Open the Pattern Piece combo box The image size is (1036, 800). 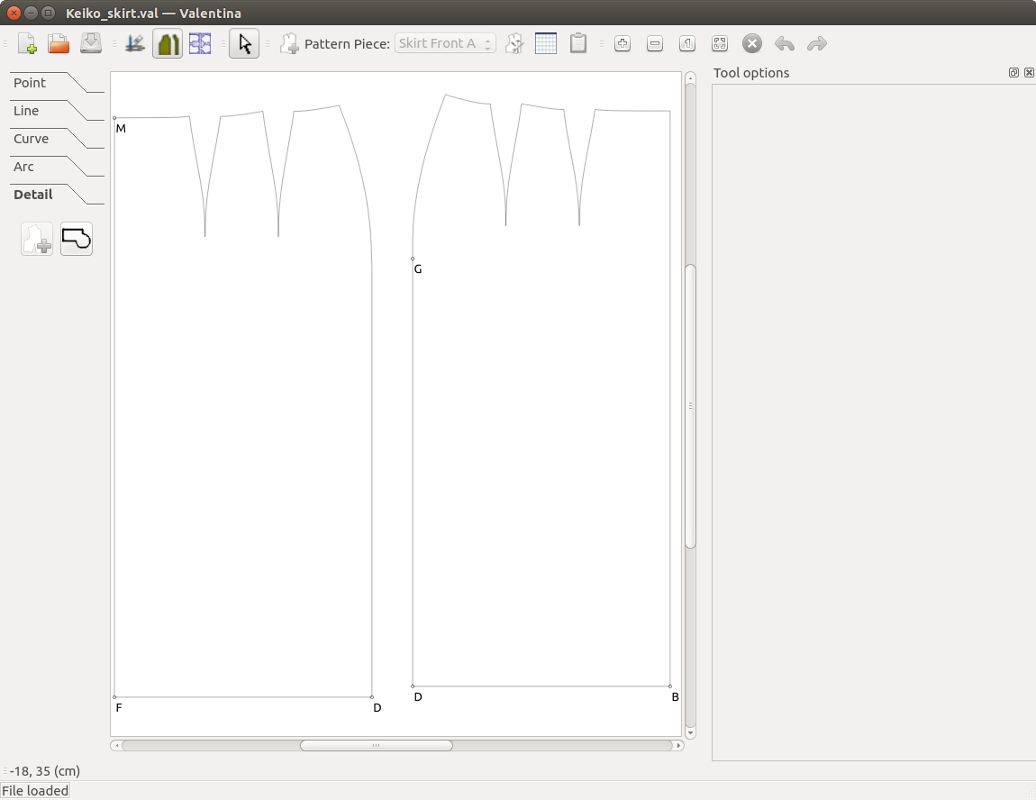click(445, 44)
